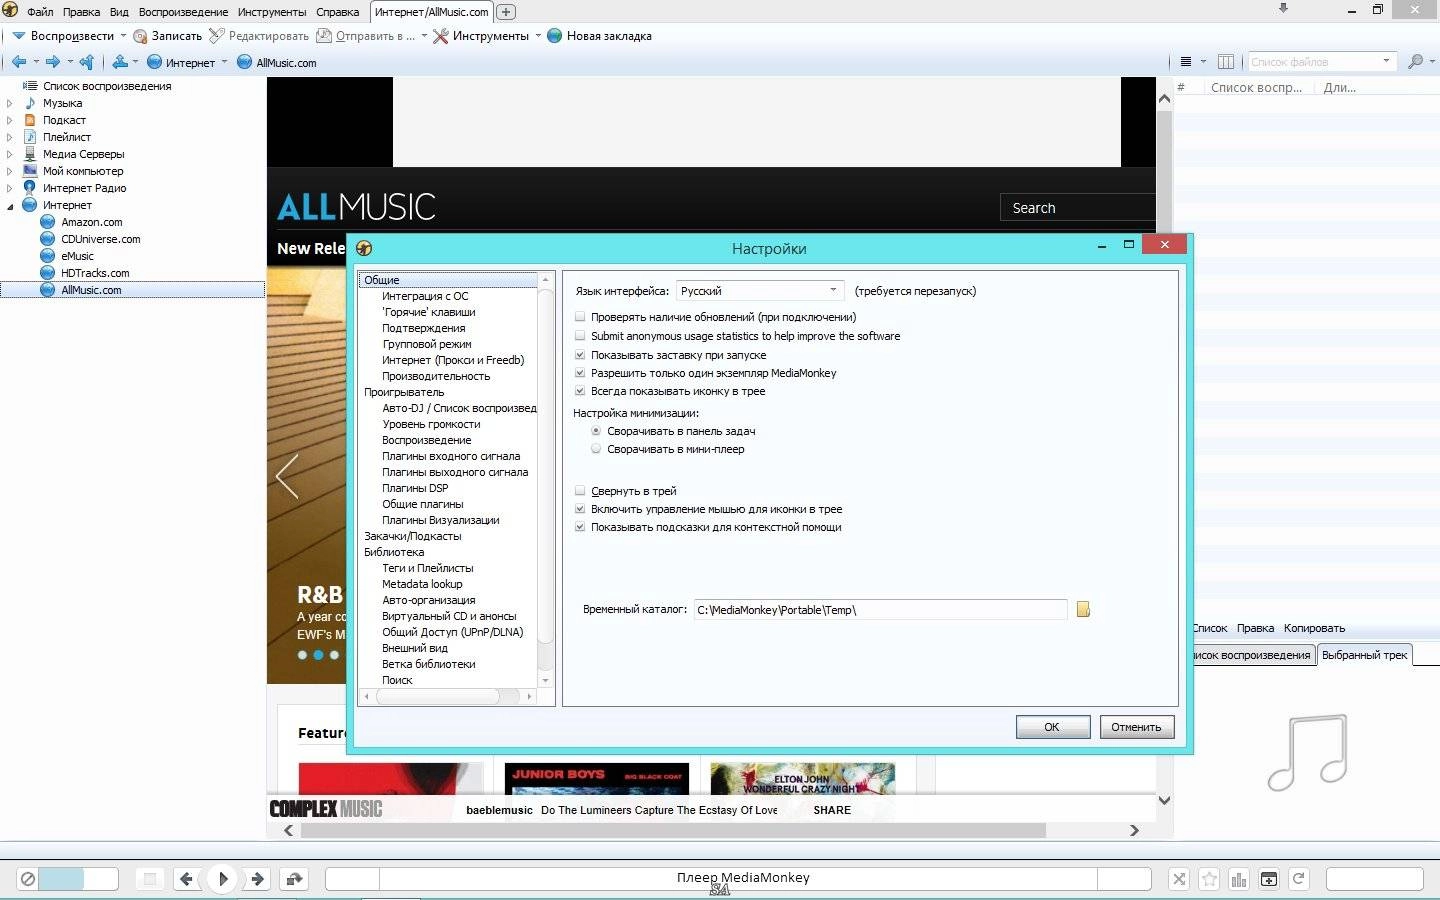This screenshot has height=900, width=1440.
Task: Open dropdown next to list view icon
Action: click(1203, 62)
